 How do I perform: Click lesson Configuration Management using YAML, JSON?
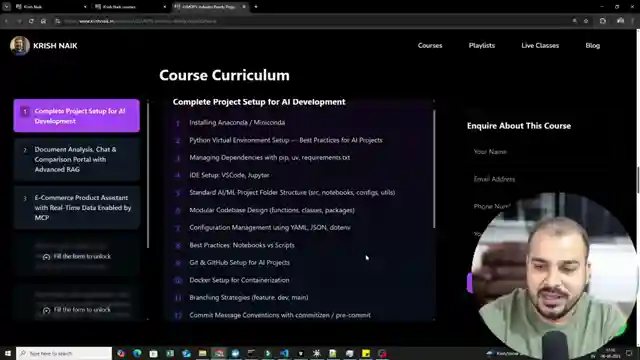click(270, 228)
